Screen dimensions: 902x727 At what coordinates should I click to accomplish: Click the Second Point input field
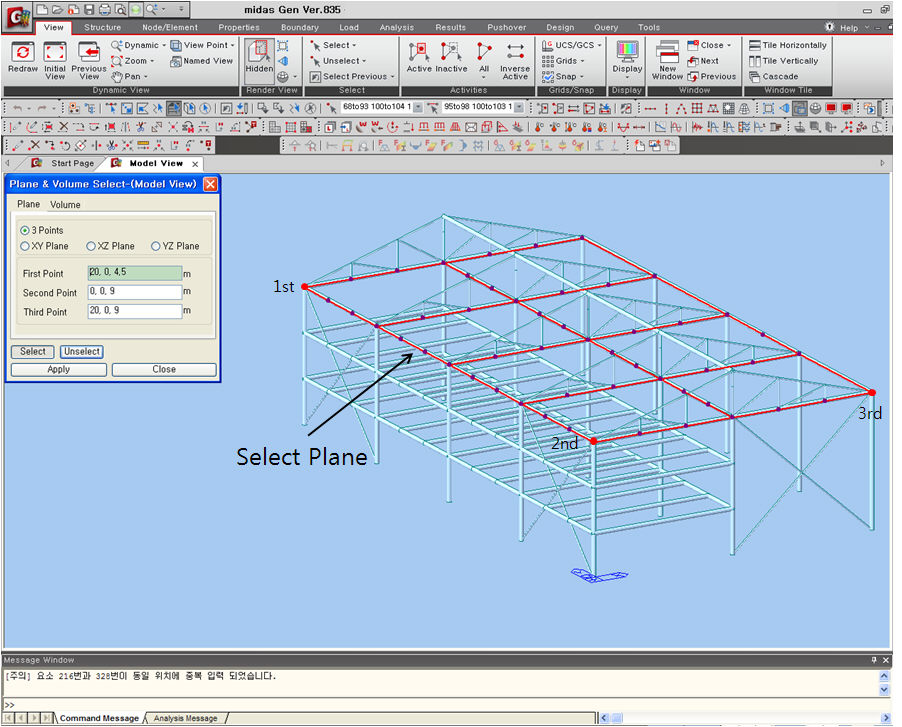point(135,292)
